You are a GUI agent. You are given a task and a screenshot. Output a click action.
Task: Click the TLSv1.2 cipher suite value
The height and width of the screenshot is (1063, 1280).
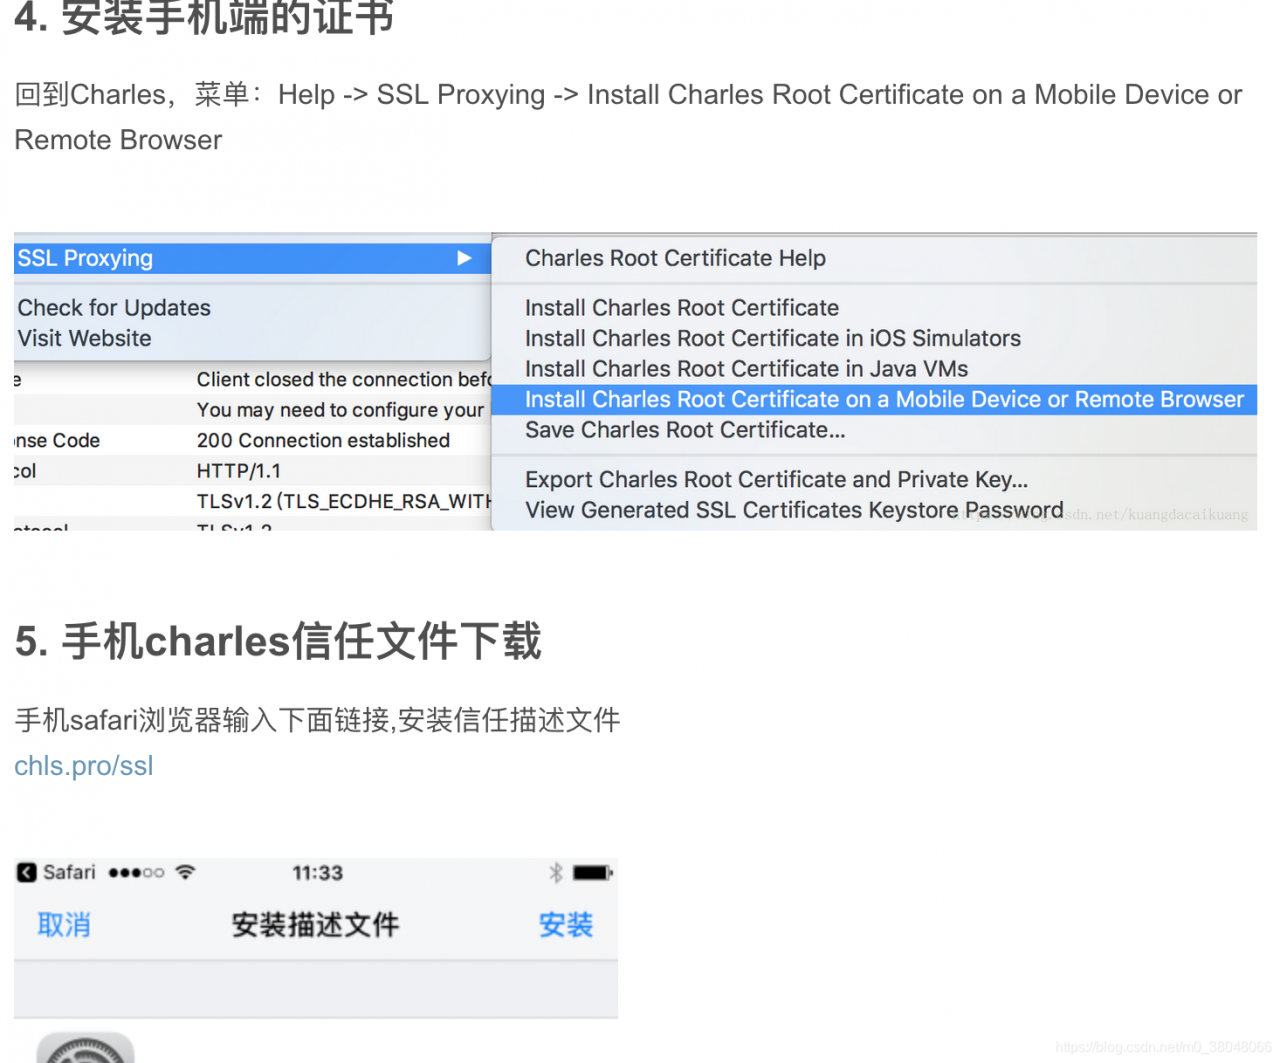pyautogui.click(x=344, y=501)
